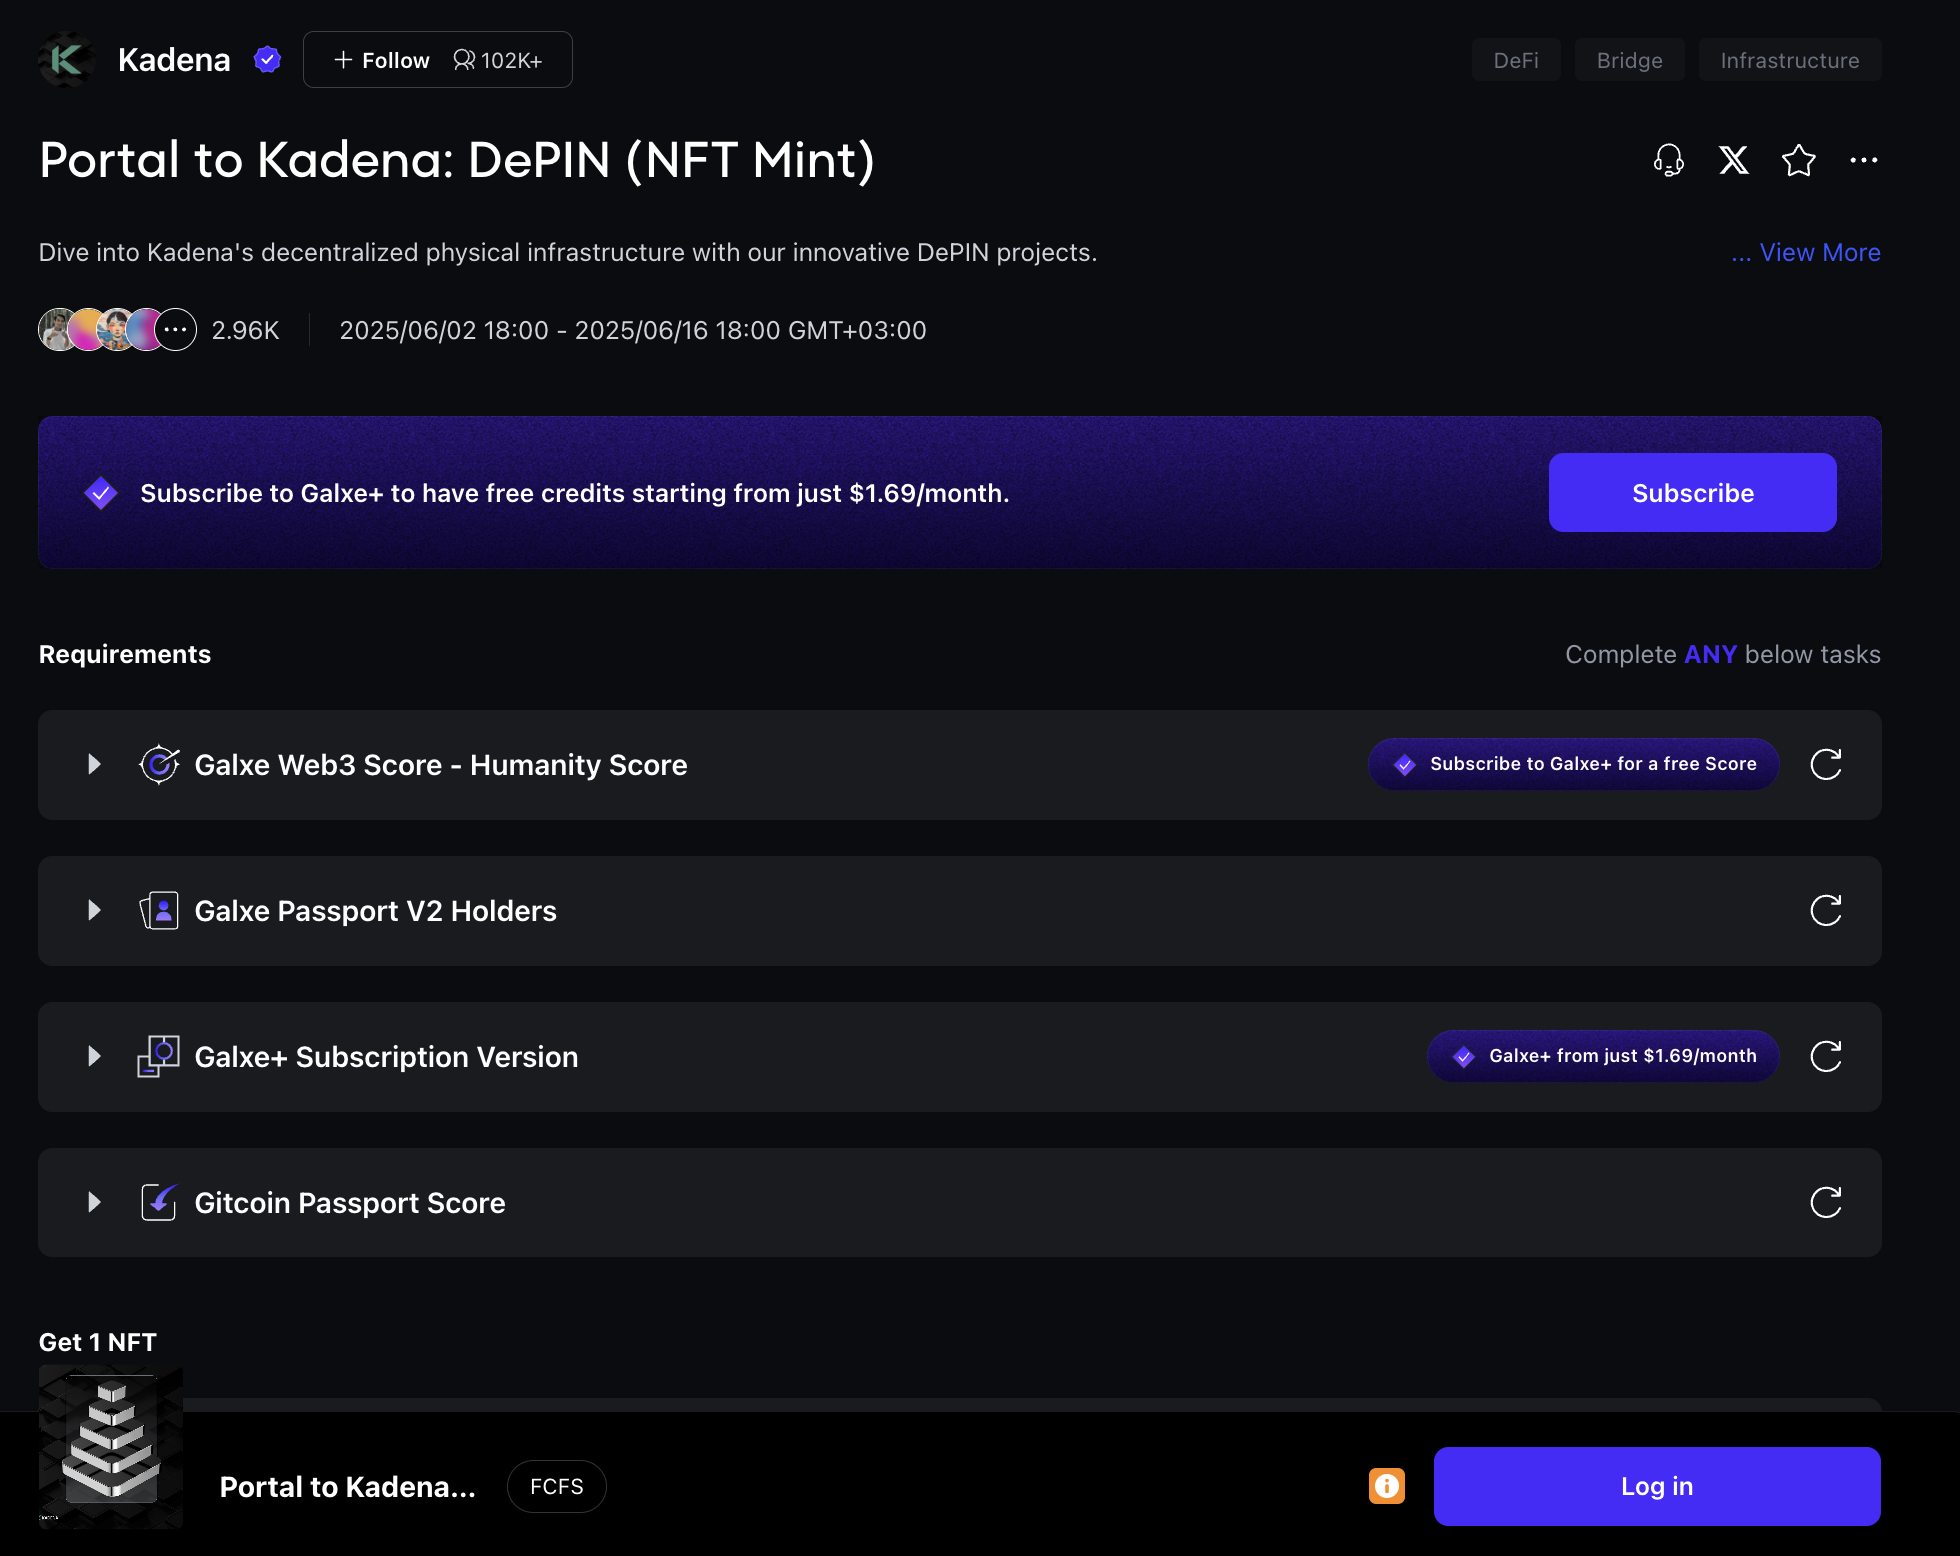Viewport: 1960px width, 1556px height.
Task: Expand Galxe+ Subscription Version task
Action: coord(94,1056)
